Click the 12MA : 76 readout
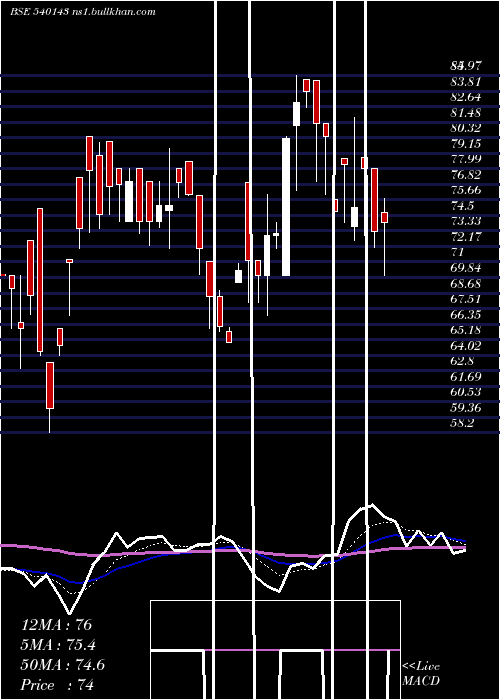 coord(56,625)
